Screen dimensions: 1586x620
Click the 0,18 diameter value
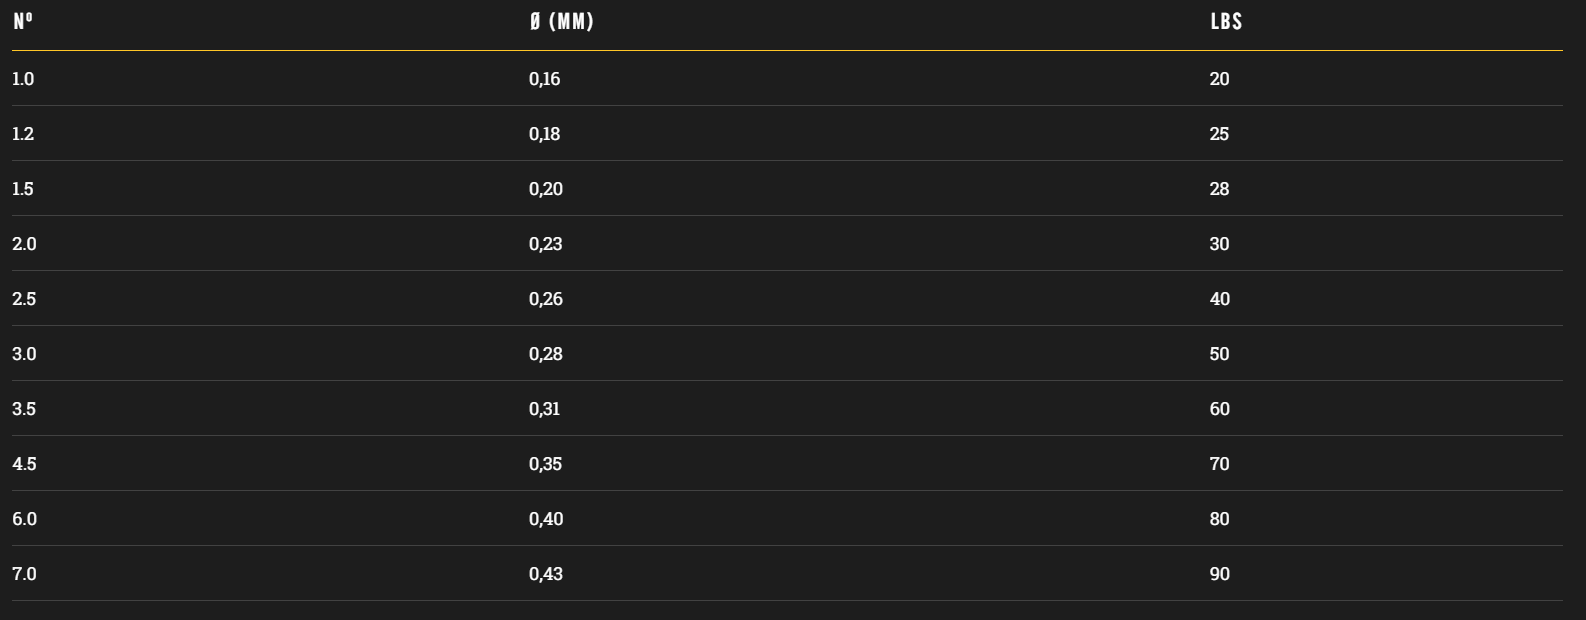(545, 134)
